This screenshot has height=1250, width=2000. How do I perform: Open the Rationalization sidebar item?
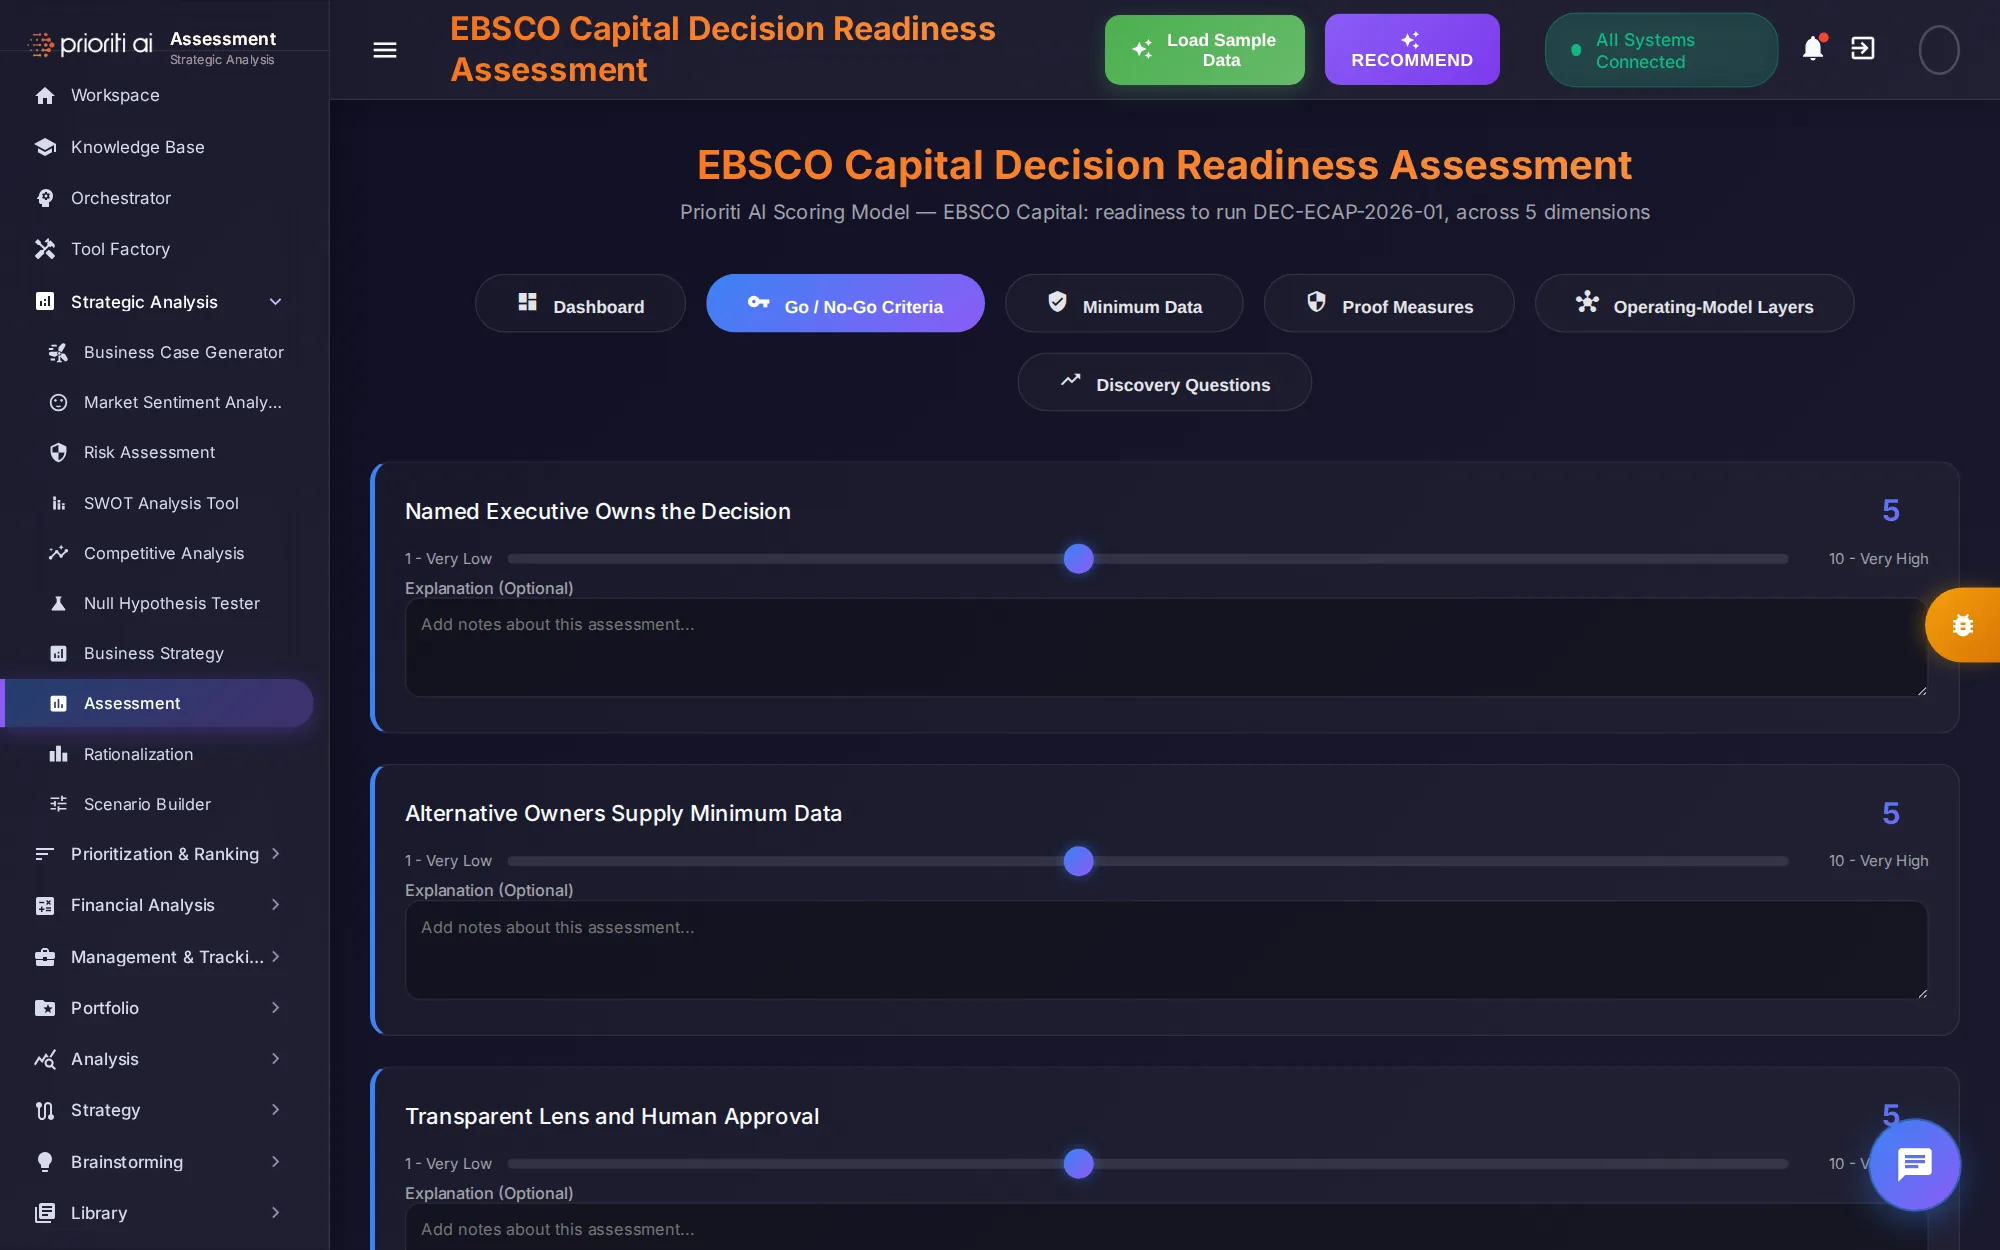pos(138,755)
